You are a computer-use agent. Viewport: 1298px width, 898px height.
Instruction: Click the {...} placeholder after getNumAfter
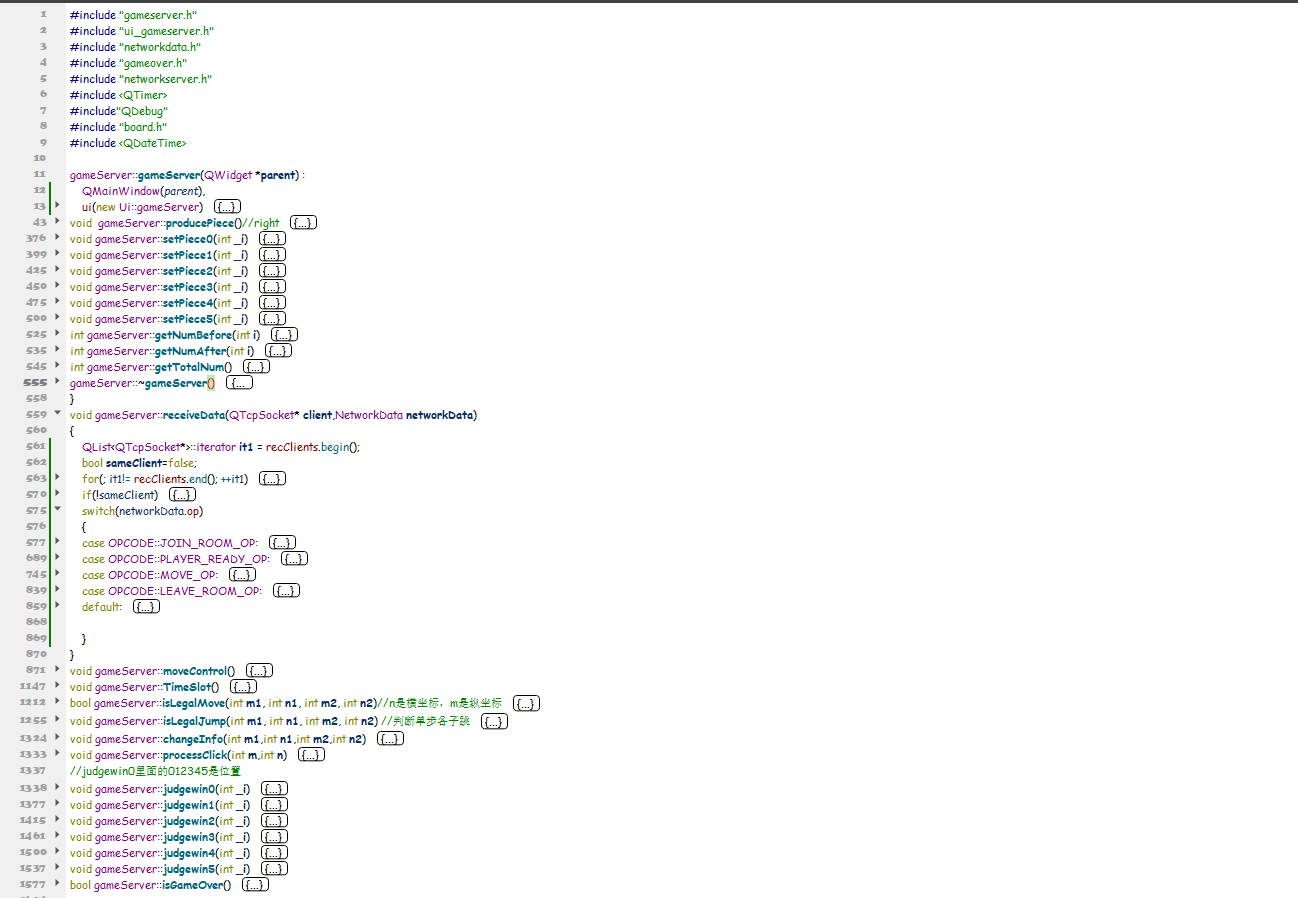pyautogui.click(x=279, y=351)
